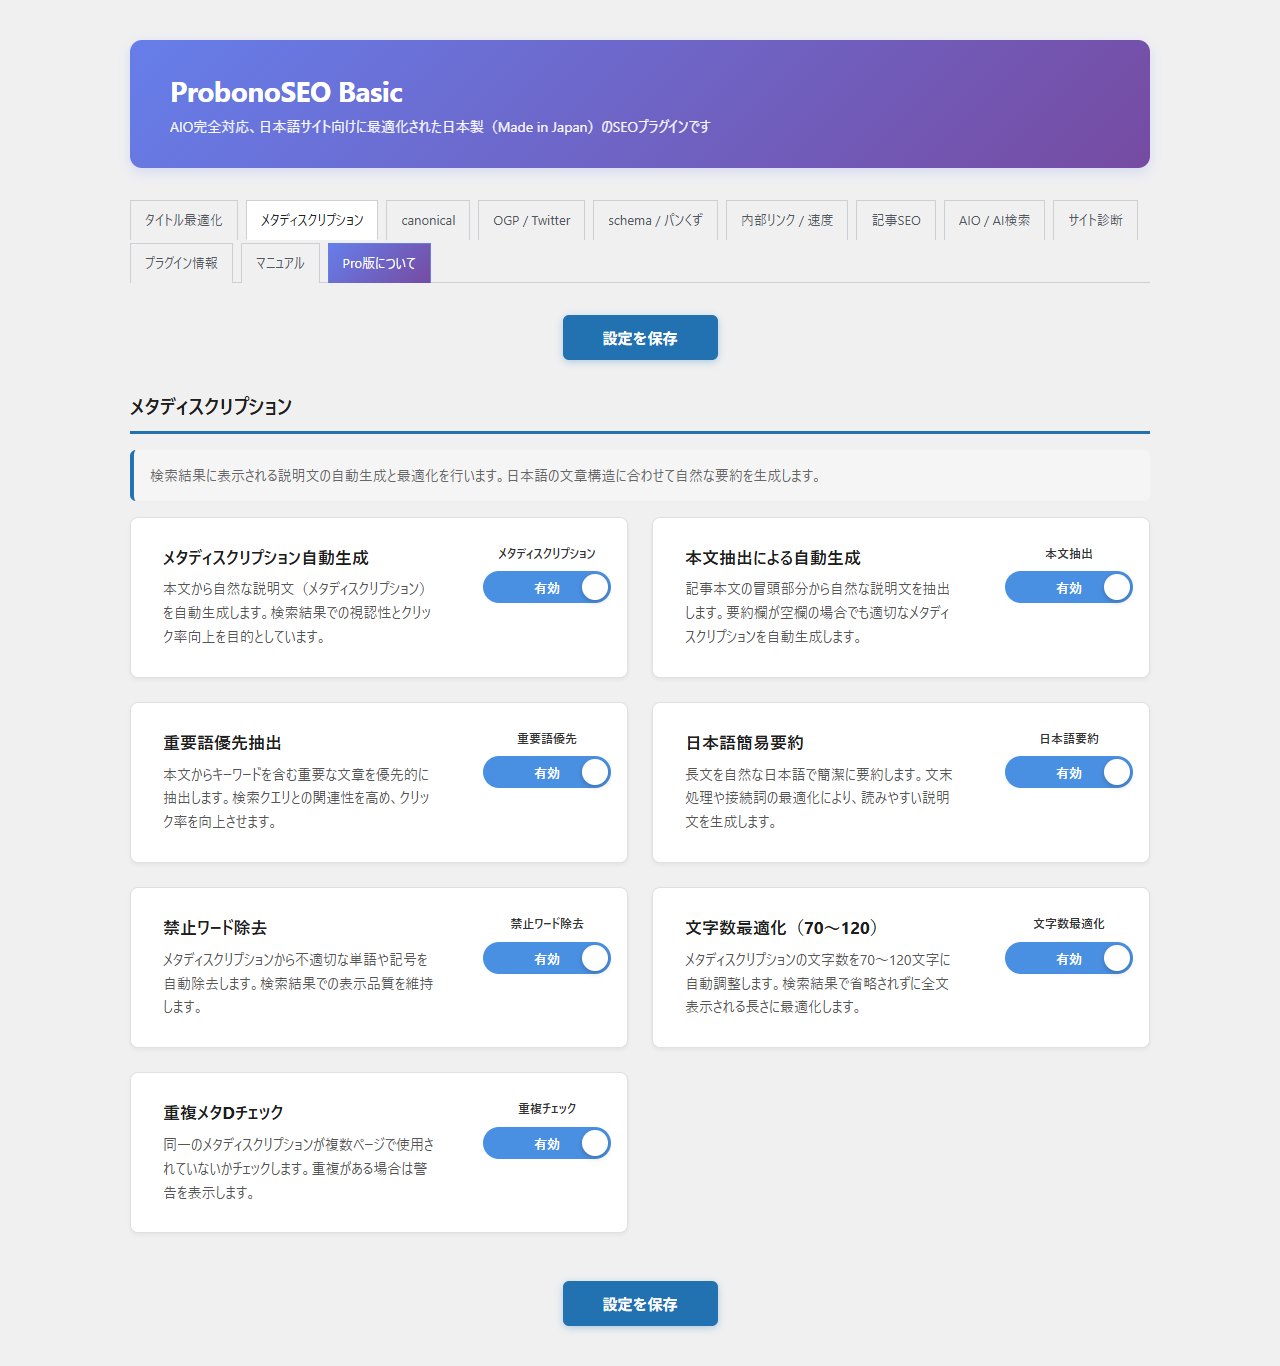This screenshot has height=1366, width=1280.
Task: Click the 禁止ワード除去 card title
Action: point(215,928)
